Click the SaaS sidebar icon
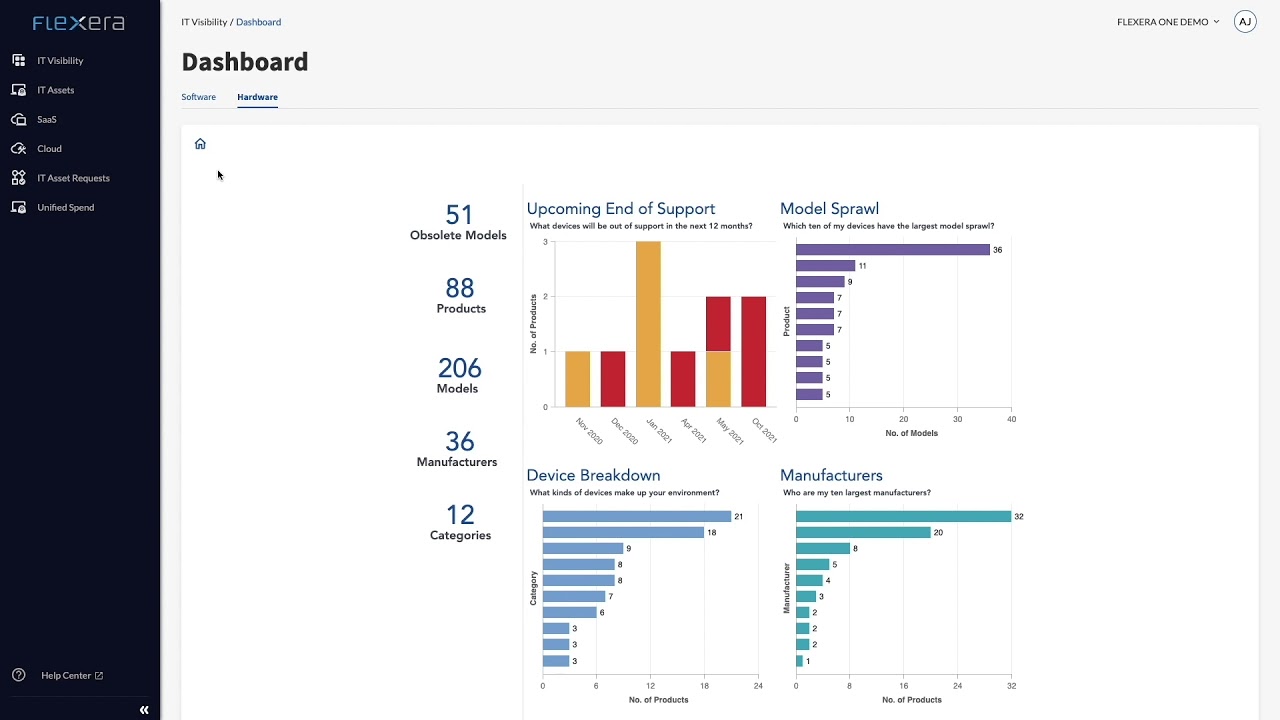Viewport: 1280px width, 720px height. point(18,120)
